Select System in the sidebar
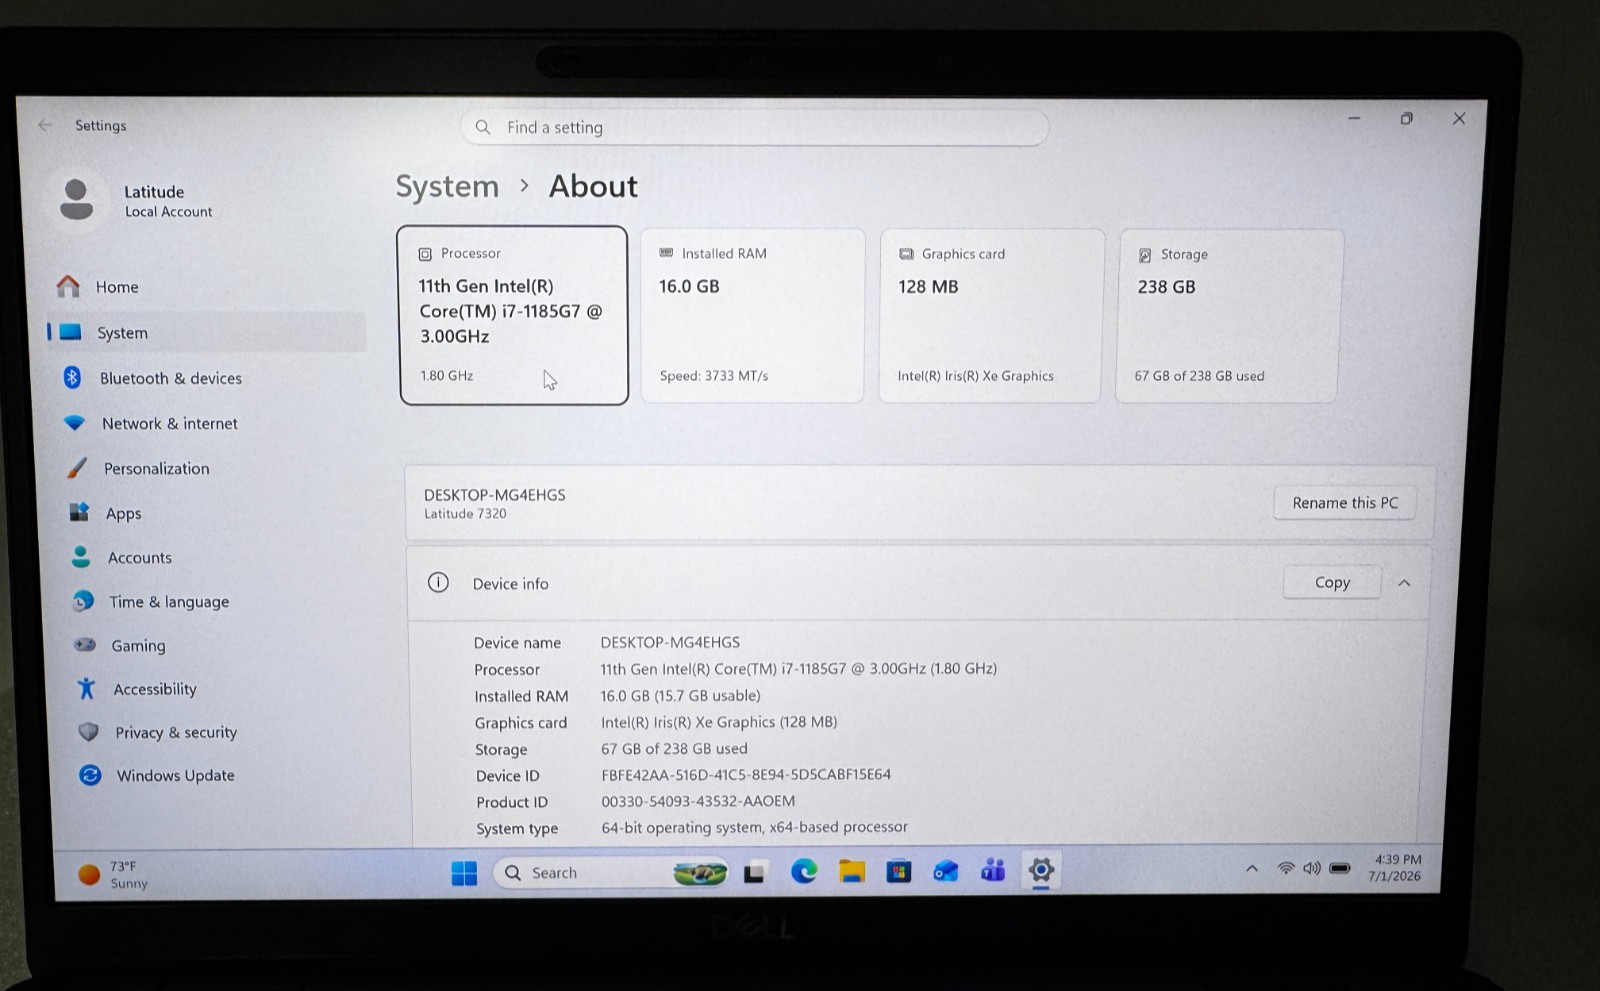 (x=207, y=332)
